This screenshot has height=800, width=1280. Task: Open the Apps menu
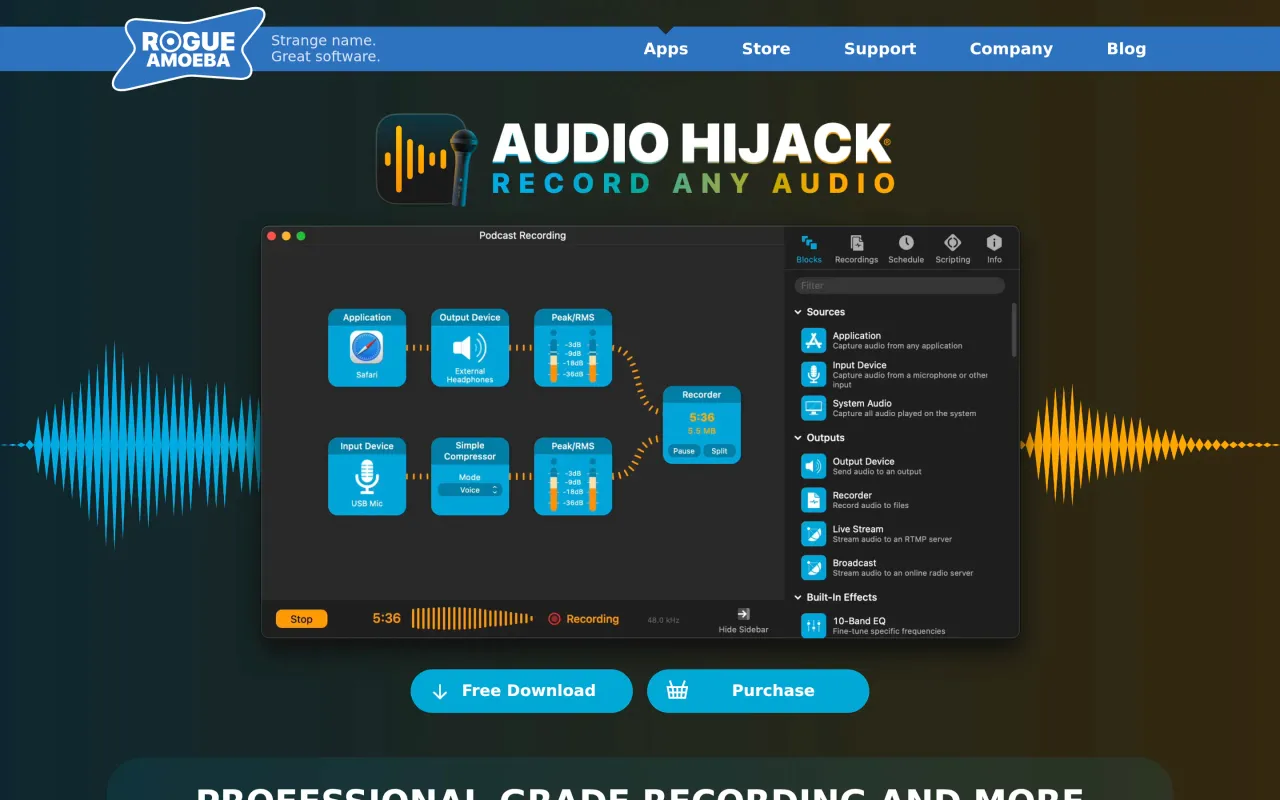click(x=666, y=48)
